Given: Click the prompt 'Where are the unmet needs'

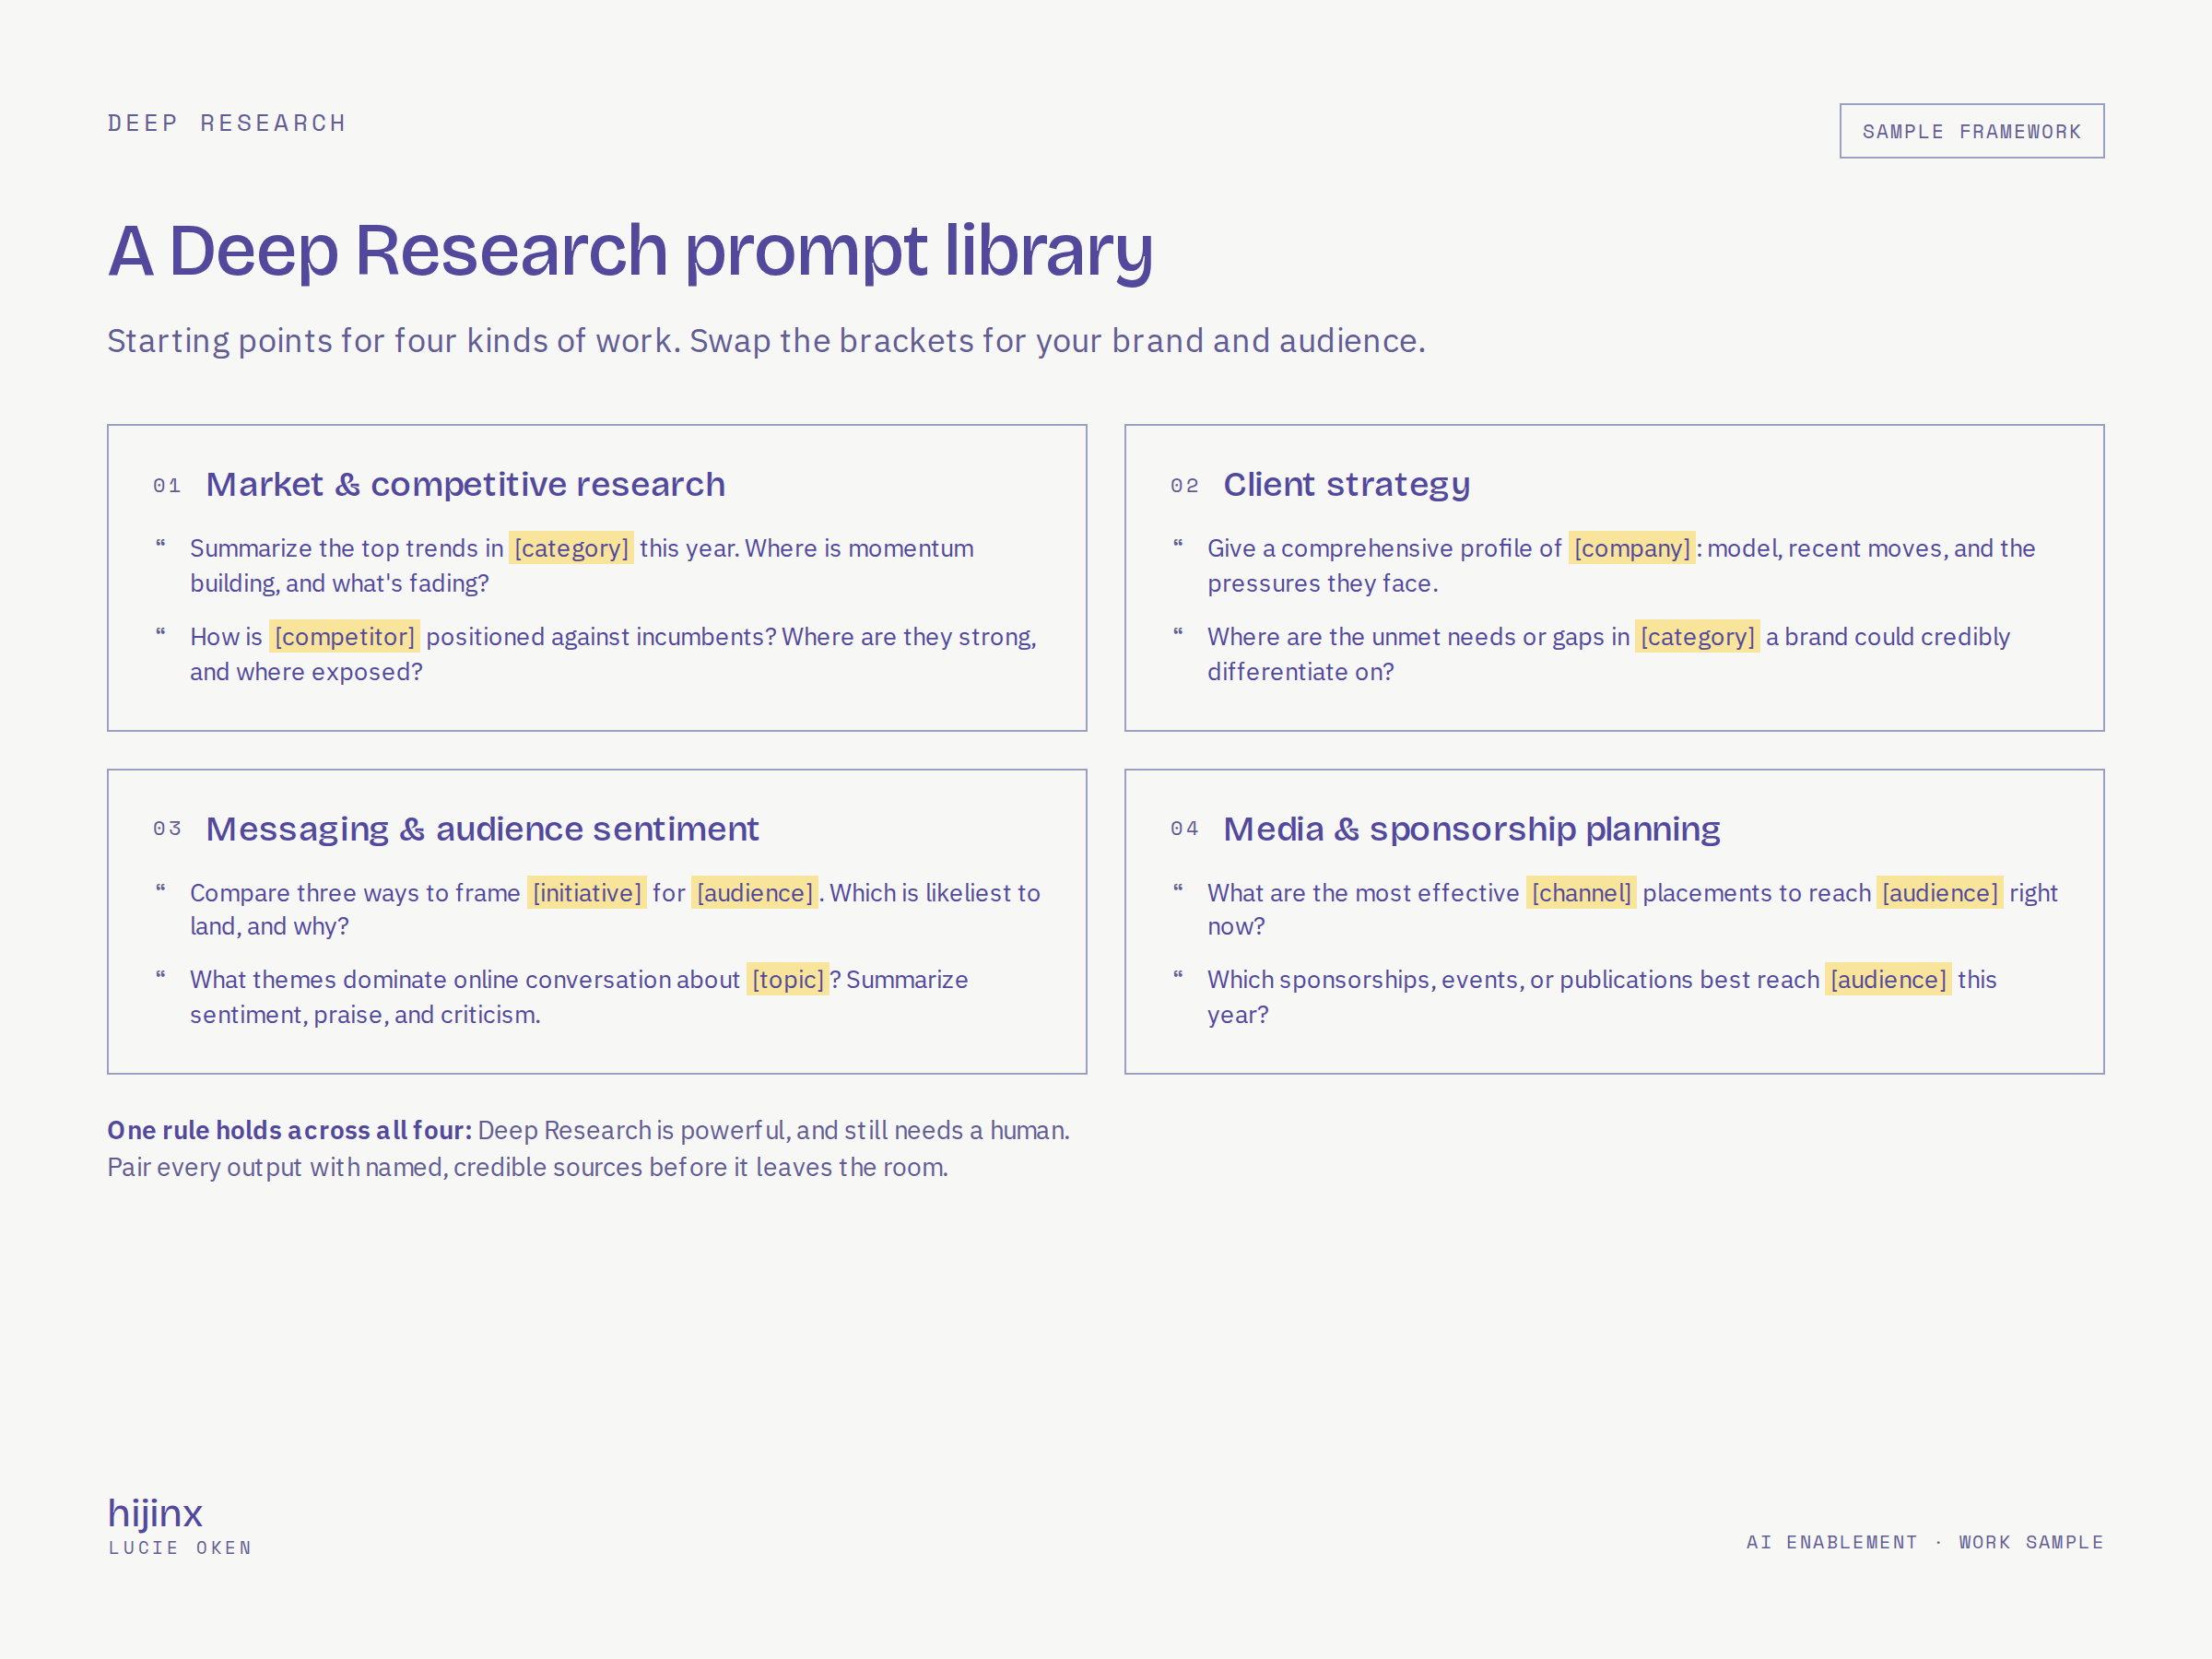Looking at the screenshot, I should 1608,654.
